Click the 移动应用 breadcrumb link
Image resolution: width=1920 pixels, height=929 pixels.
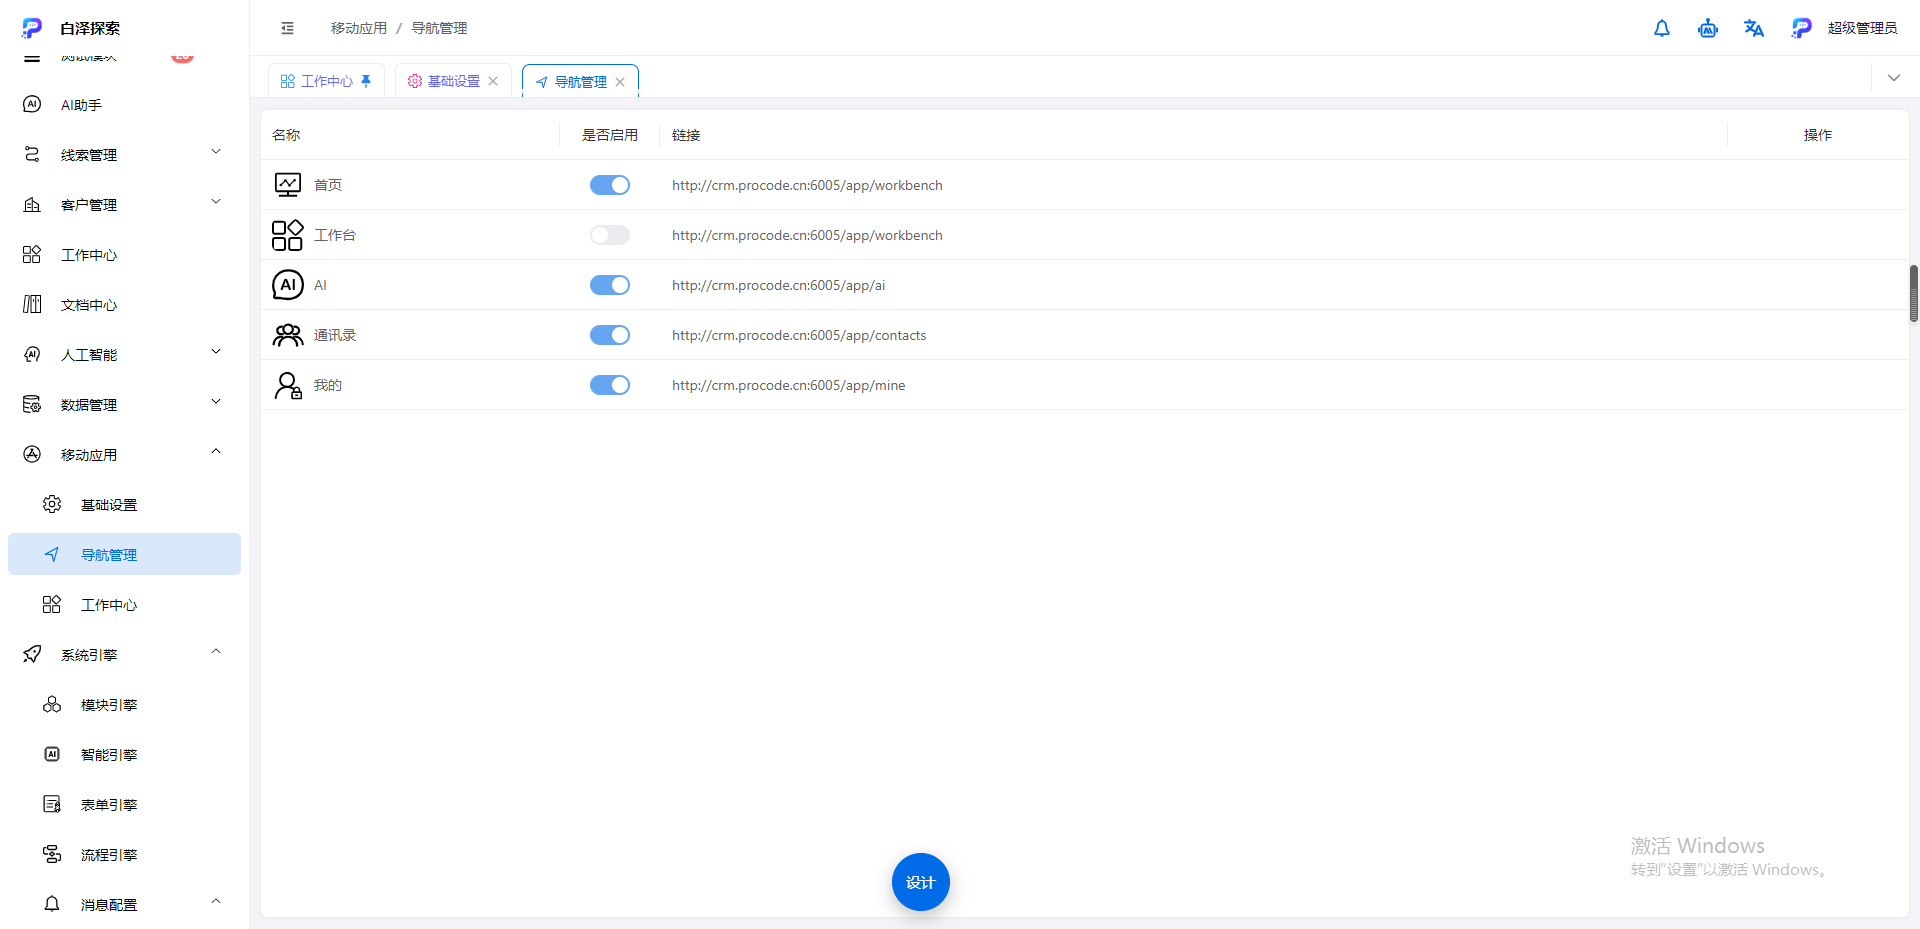(358, 28)
